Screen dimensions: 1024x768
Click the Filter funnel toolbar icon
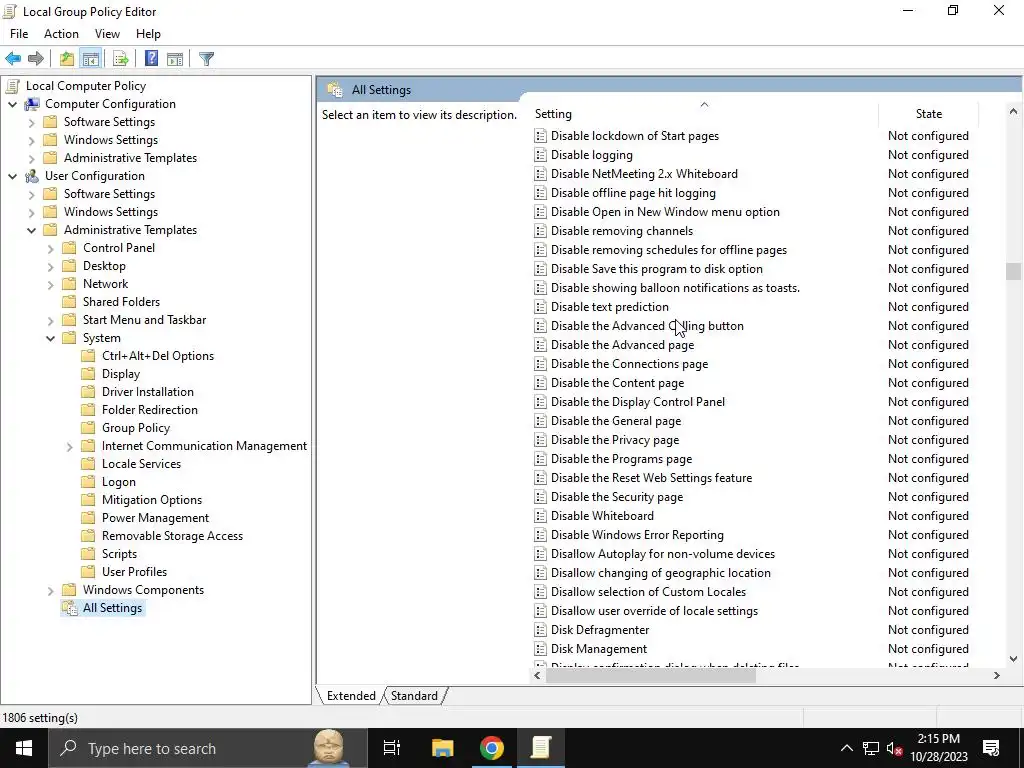click(x=206, y=59)
